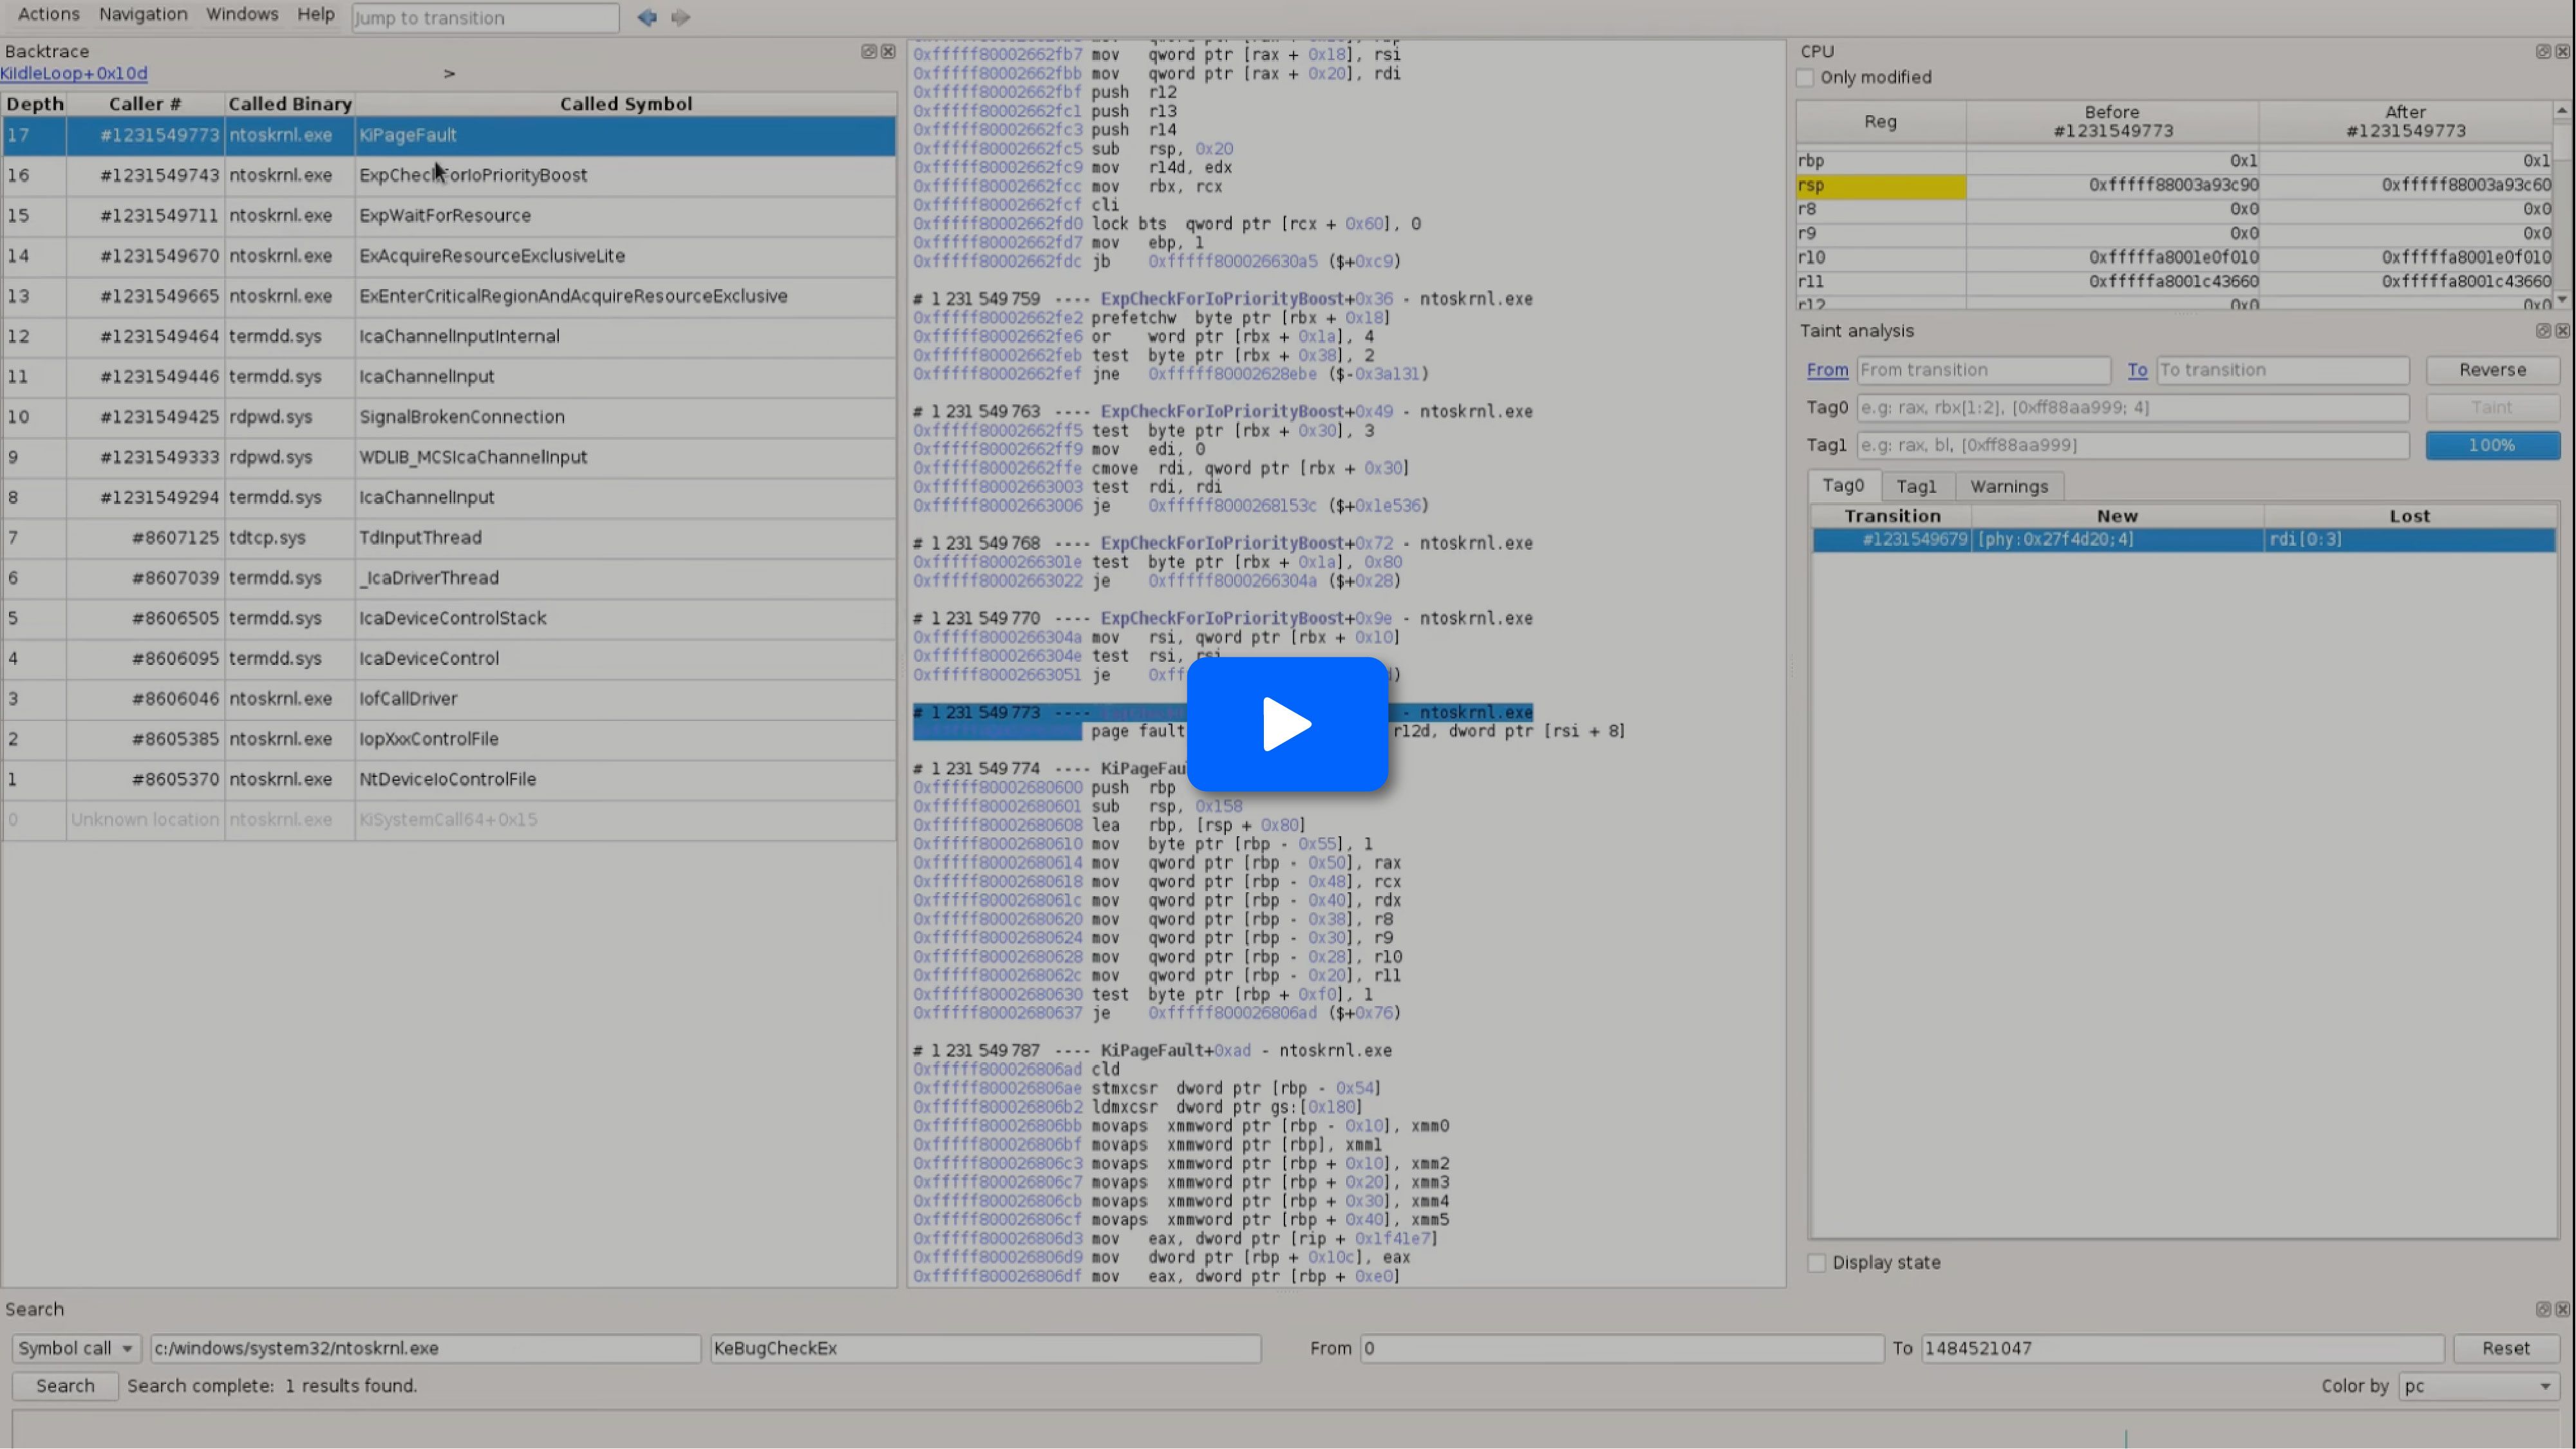This screenshot has width=2576, height=1449.
Task: Close the Backtrace panel
Action: click(x=888, y=51)
